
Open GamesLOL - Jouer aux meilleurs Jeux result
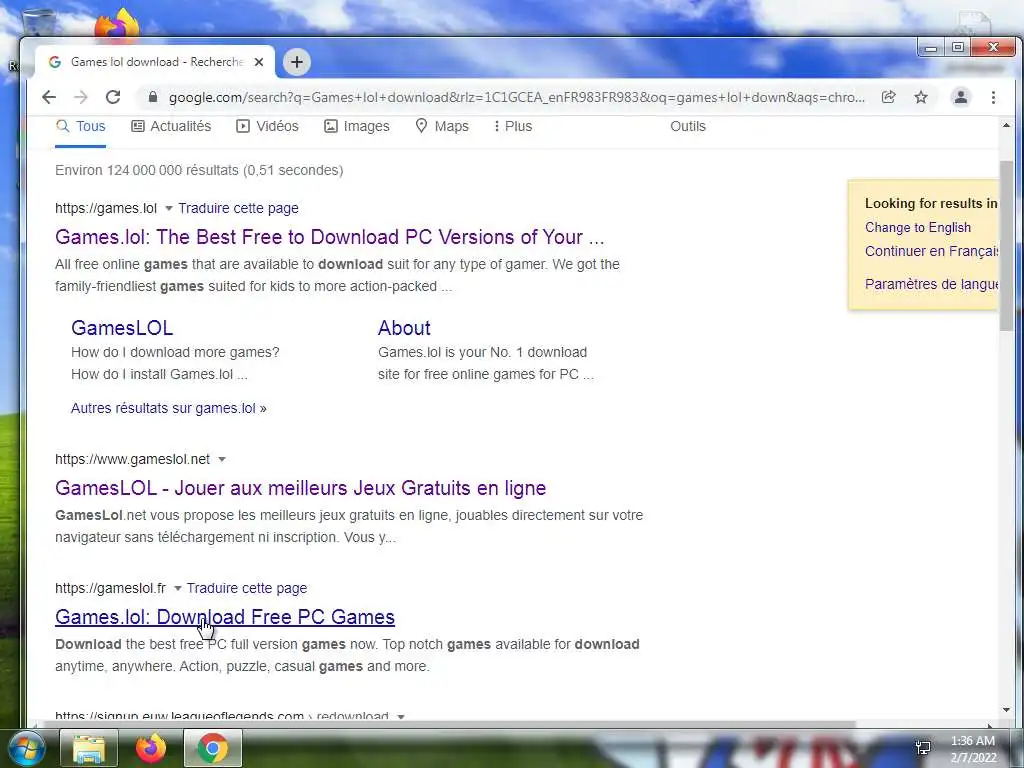click(x=300, y=488)
